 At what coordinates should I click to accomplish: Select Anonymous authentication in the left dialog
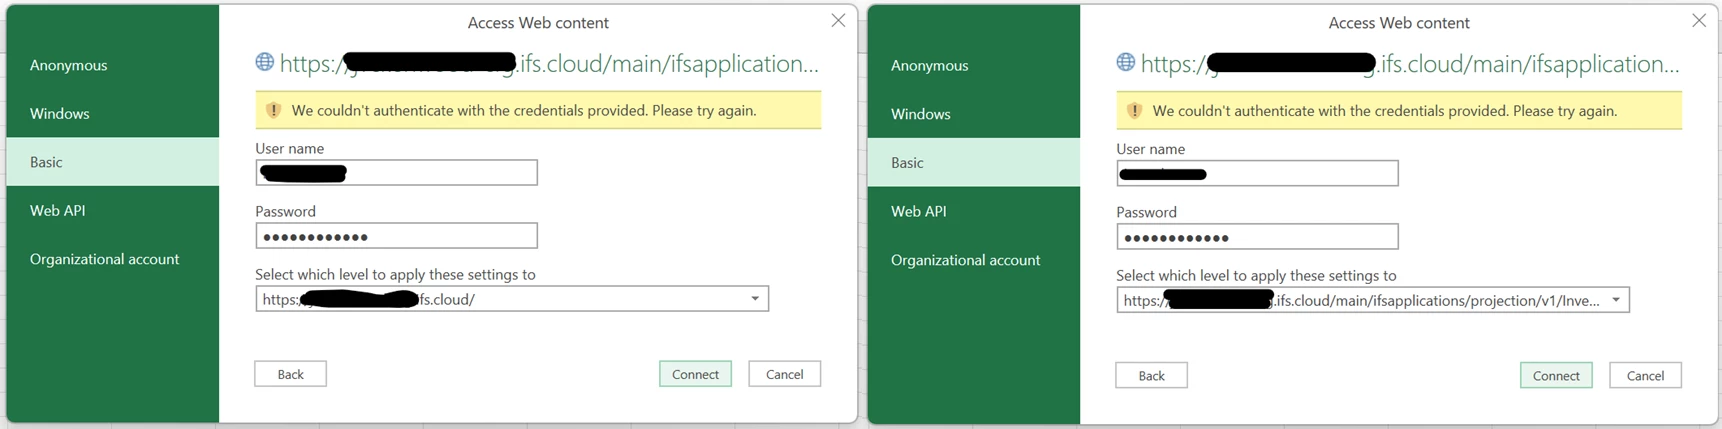68,65
